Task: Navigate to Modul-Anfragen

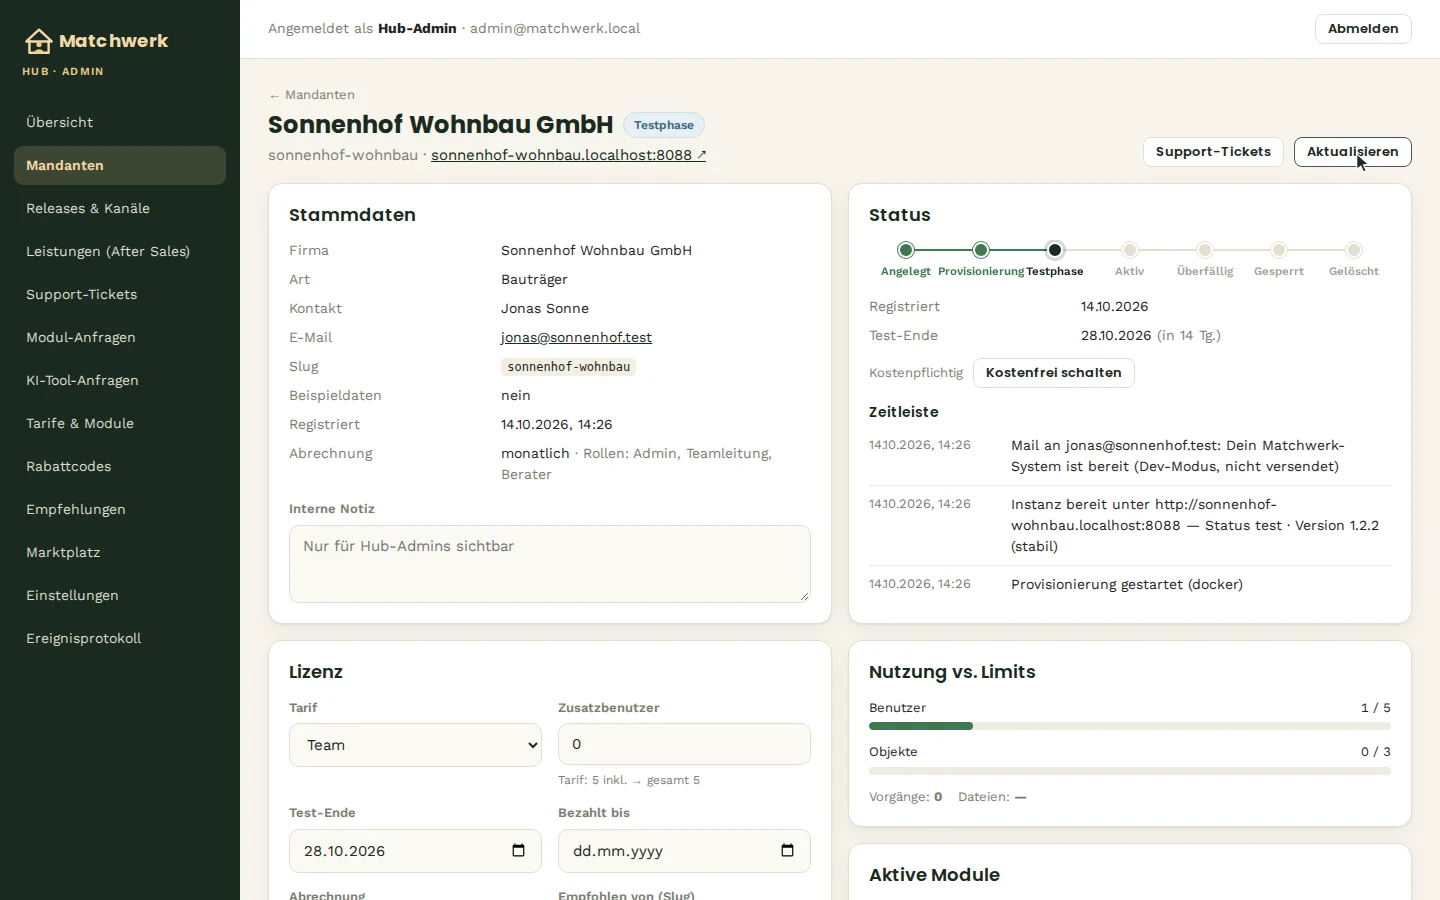Action: pyautogui.click(x=120, y=337)
